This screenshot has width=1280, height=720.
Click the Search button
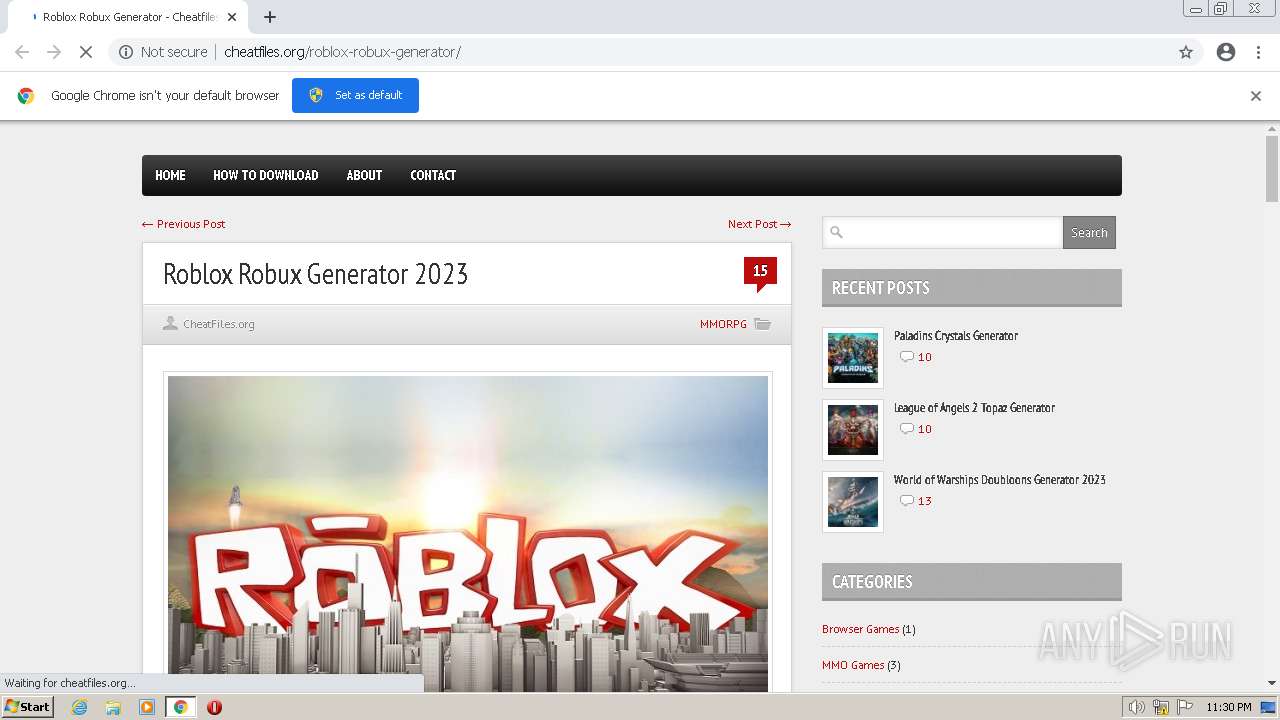point(1089,232)
